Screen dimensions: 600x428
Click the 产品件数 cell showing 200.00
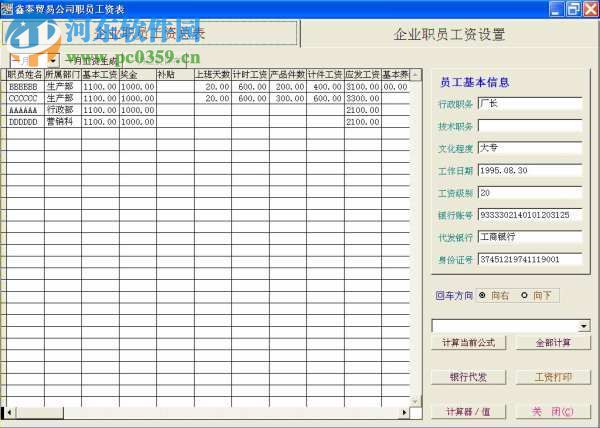tap(288, 87)
